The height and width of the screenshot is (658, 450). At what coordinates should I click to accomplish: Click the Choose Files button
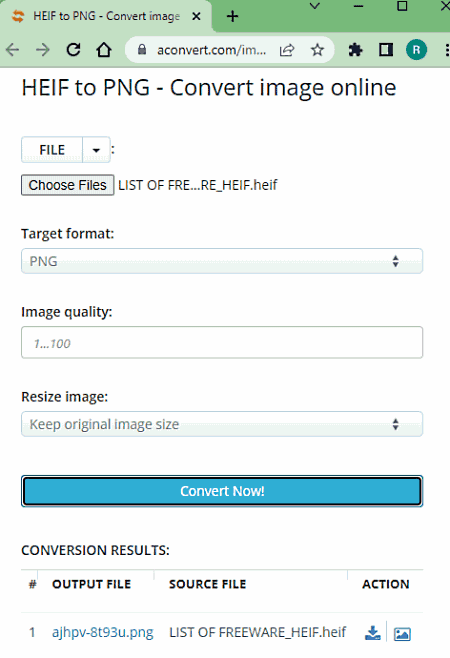click(x=68, y=185)
